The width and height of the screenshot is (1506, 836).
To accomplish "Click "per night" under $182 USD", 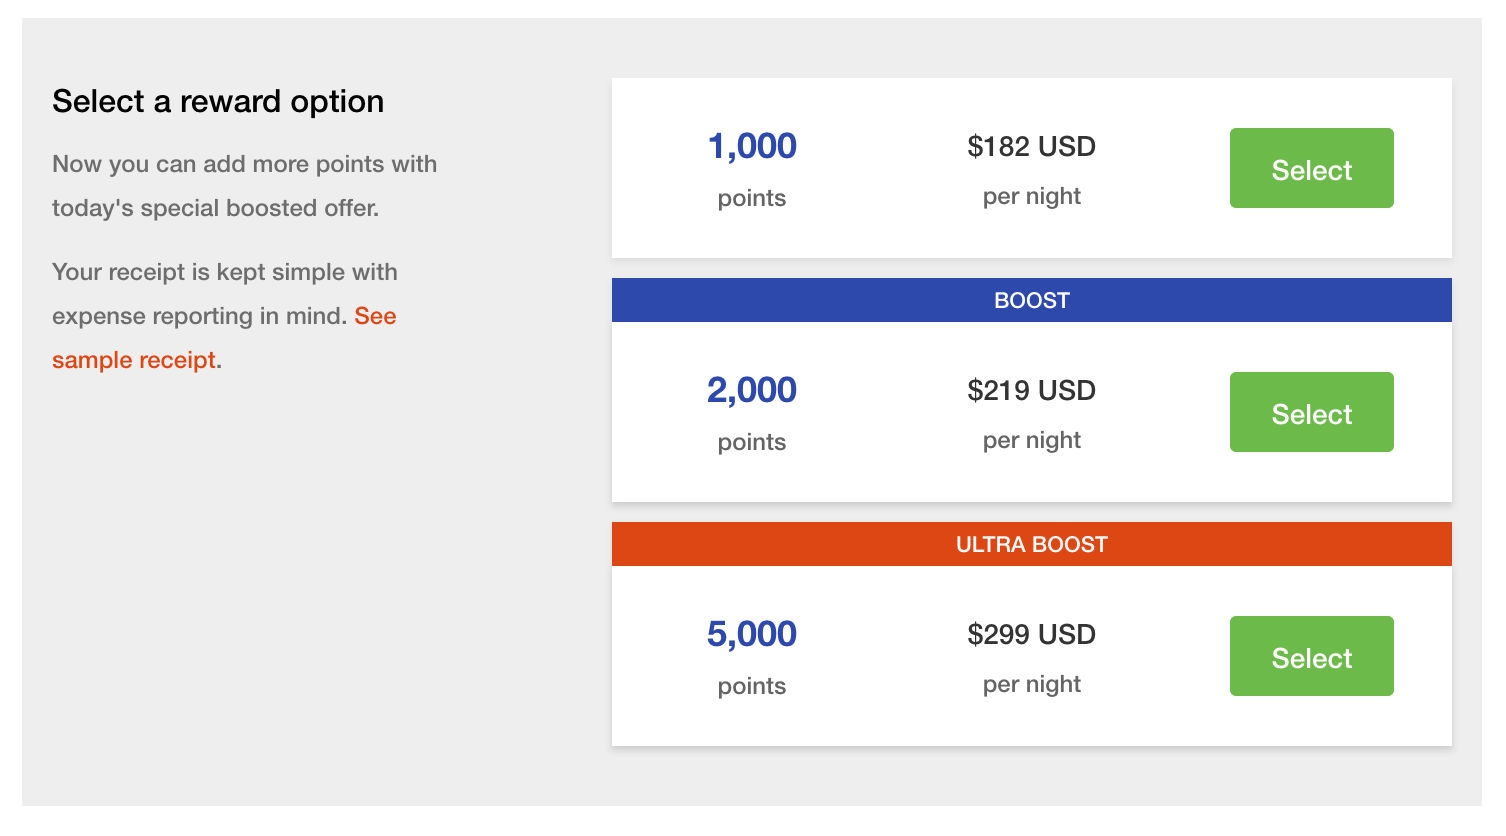I will (1031, 196).
